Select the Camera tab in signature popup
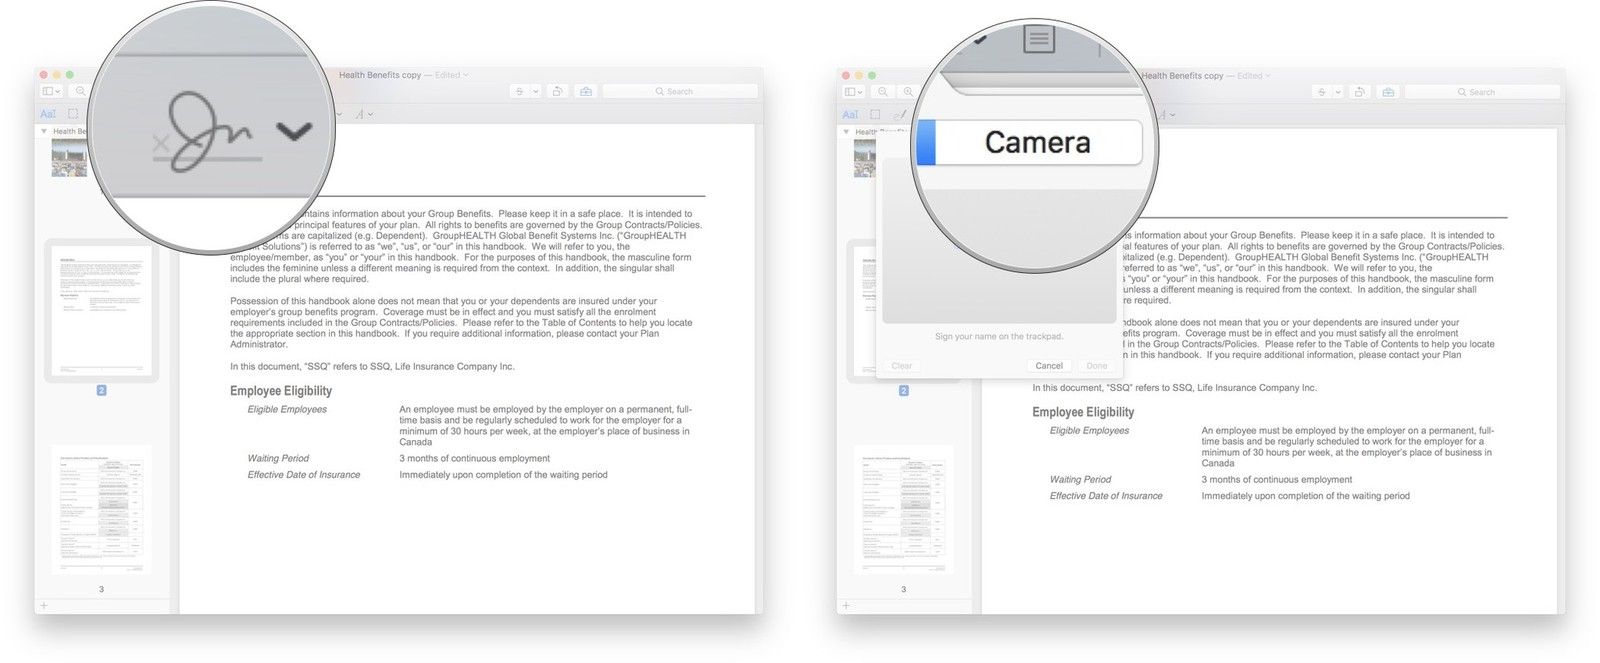This screenshot has height=663, width=1600. (1036, 143)
